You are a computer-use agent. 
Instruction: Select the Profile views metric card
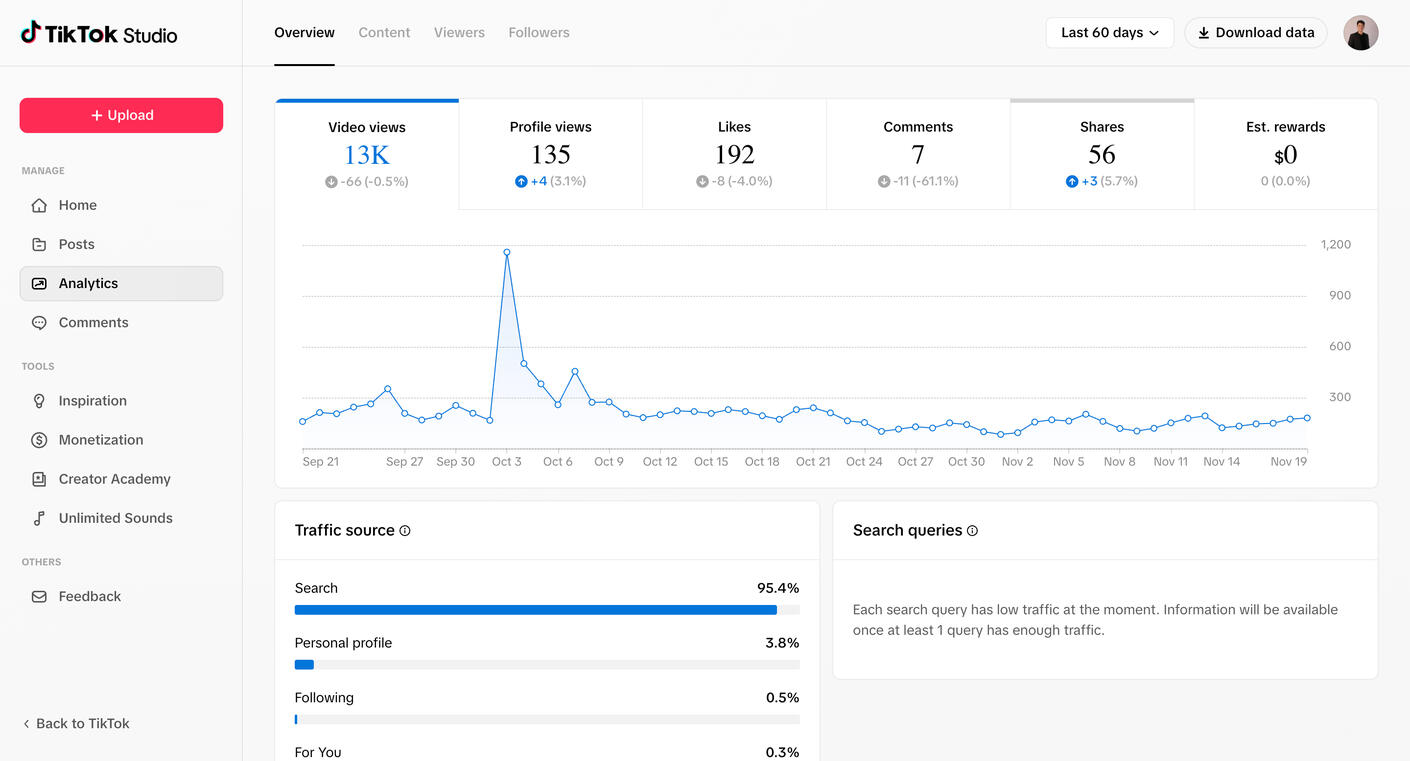click(550, 154)
